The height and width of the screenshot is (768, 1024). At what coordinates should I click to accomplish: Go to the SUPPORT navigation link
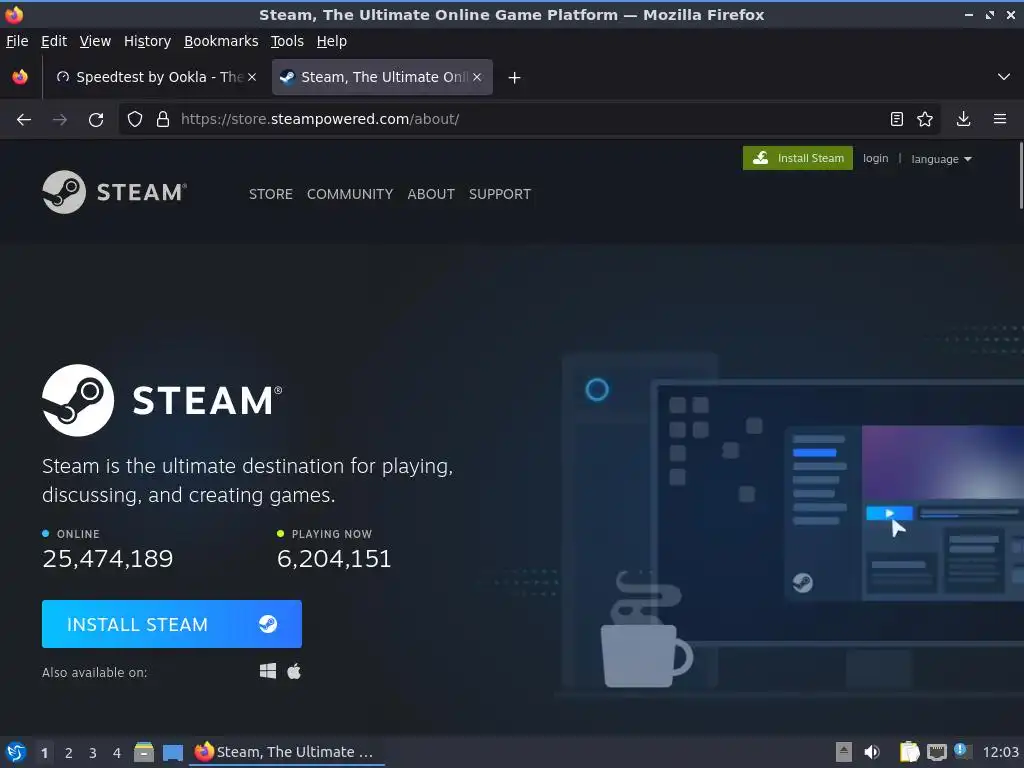500,194
